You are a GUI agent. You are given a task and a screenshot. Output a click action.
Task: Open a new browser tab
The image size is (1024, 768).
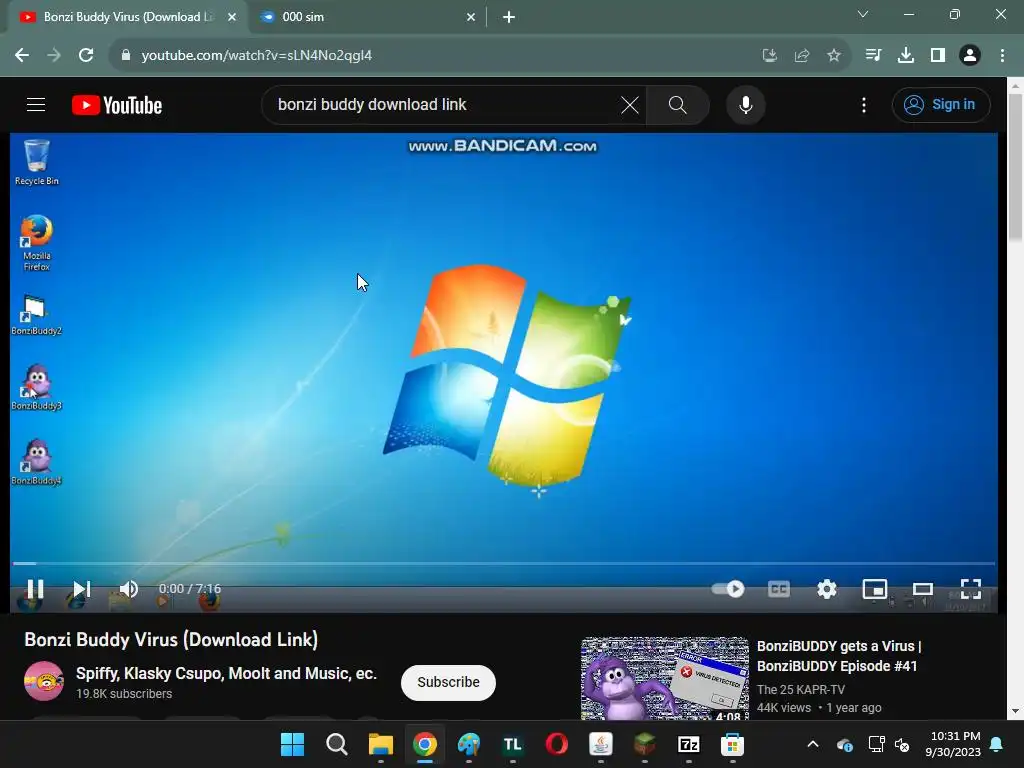509,18
